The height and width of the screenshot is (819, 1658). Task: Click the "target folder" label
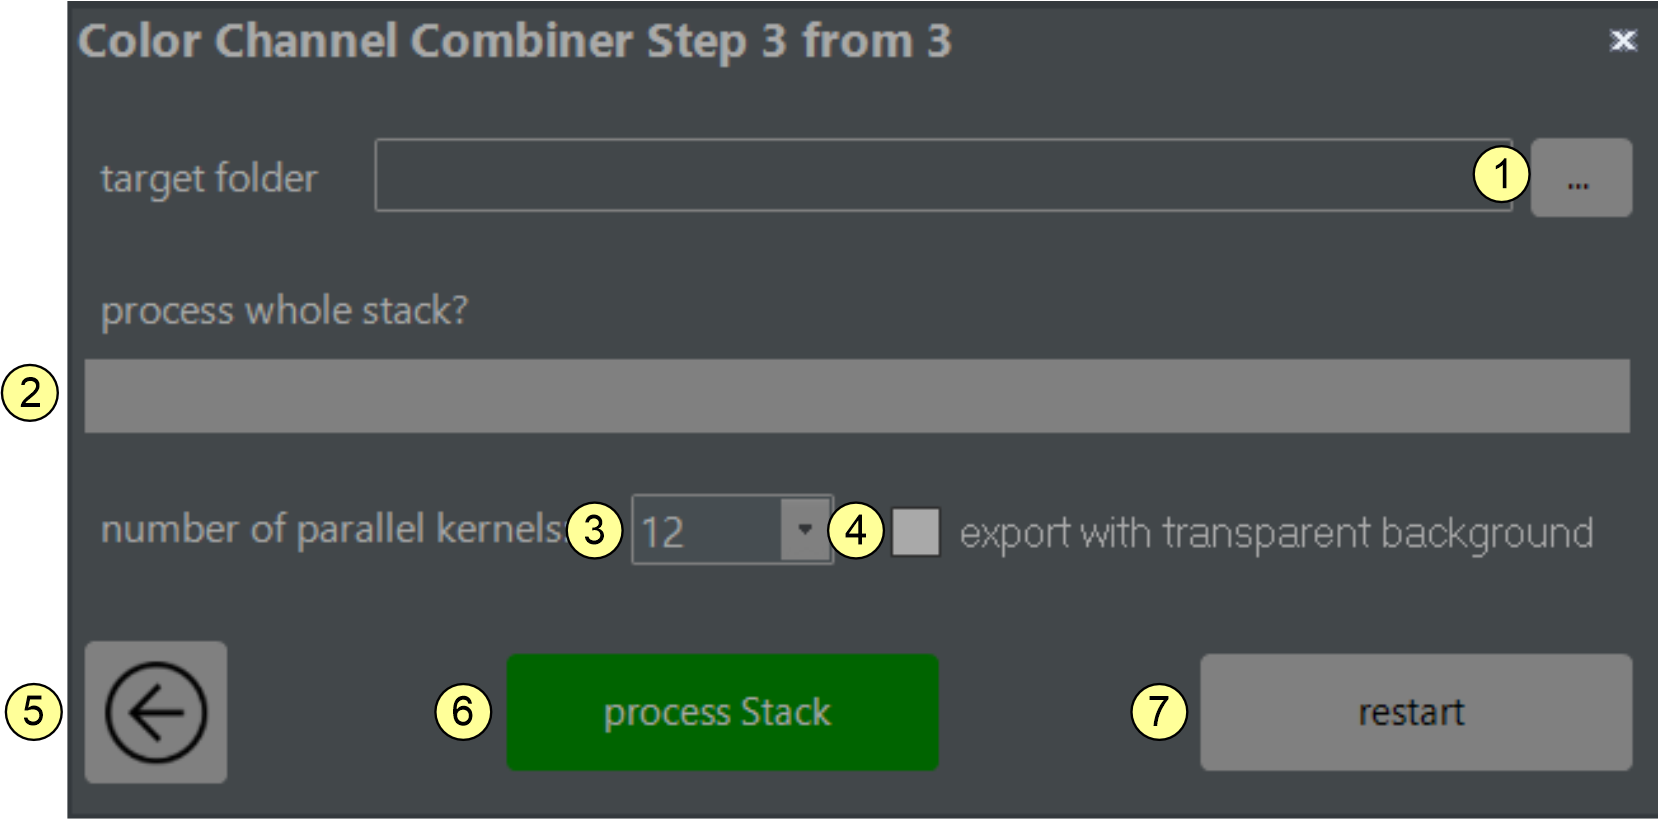(209, 179)
